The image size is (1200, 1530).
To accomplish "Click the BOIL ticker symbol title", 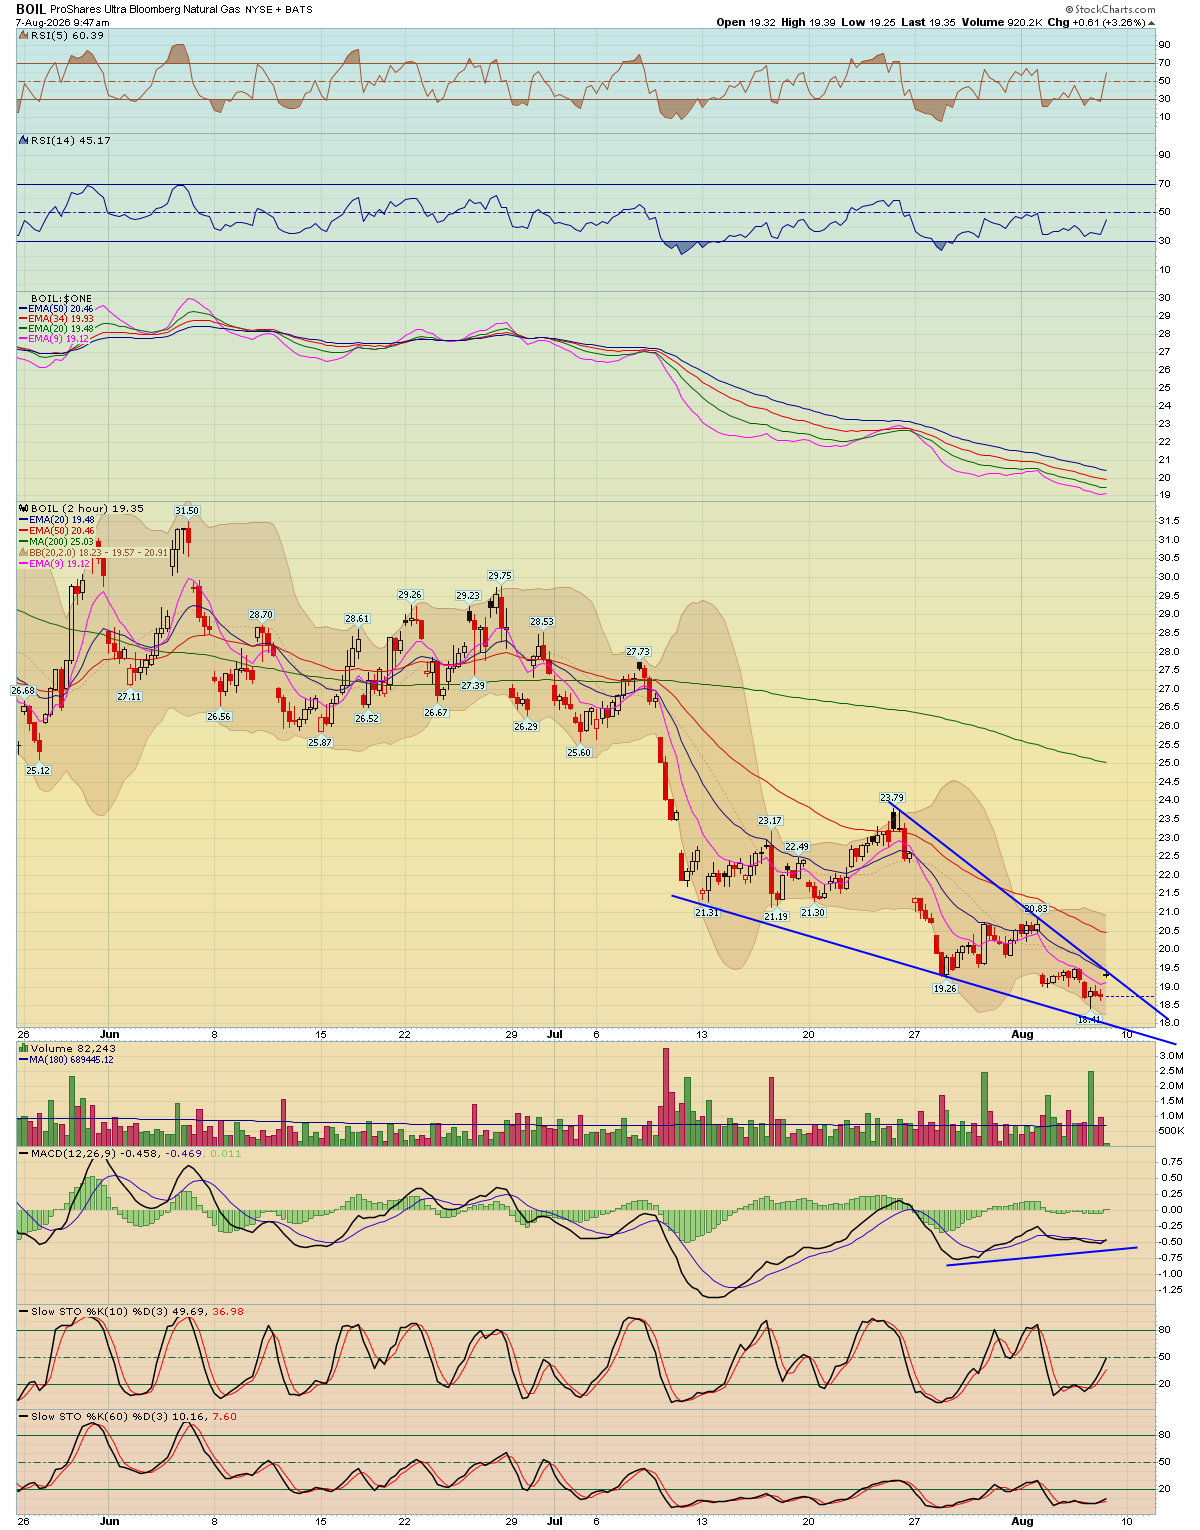I will tap(30, 9).
